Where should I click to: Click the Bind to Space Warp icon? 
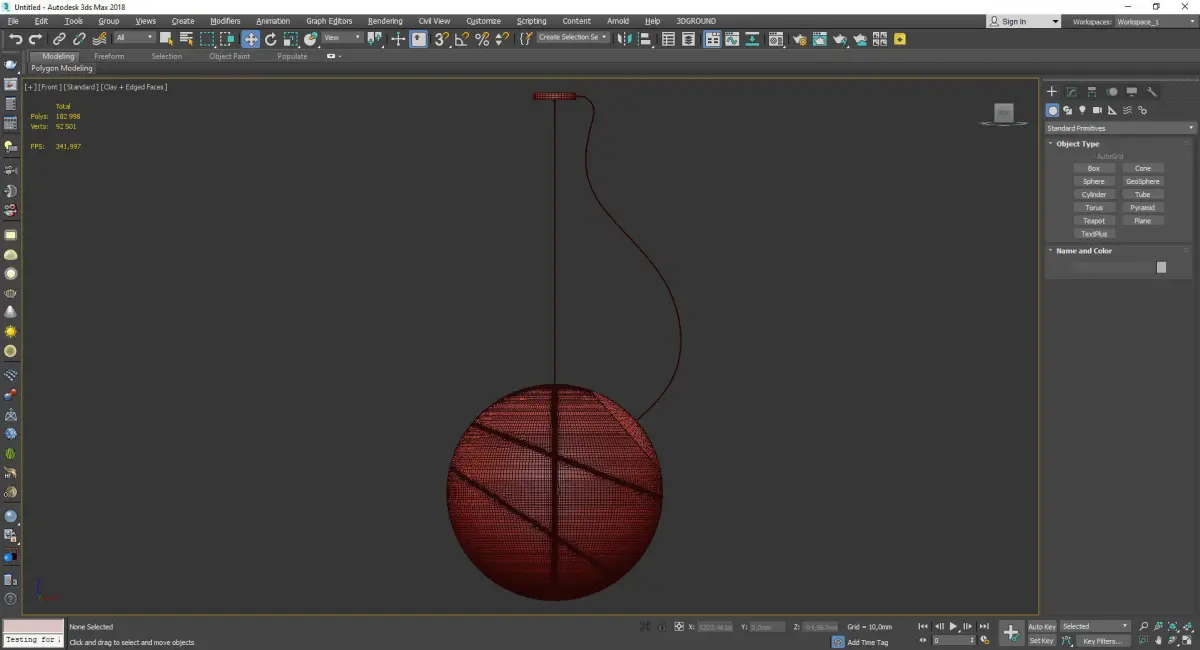100,39
